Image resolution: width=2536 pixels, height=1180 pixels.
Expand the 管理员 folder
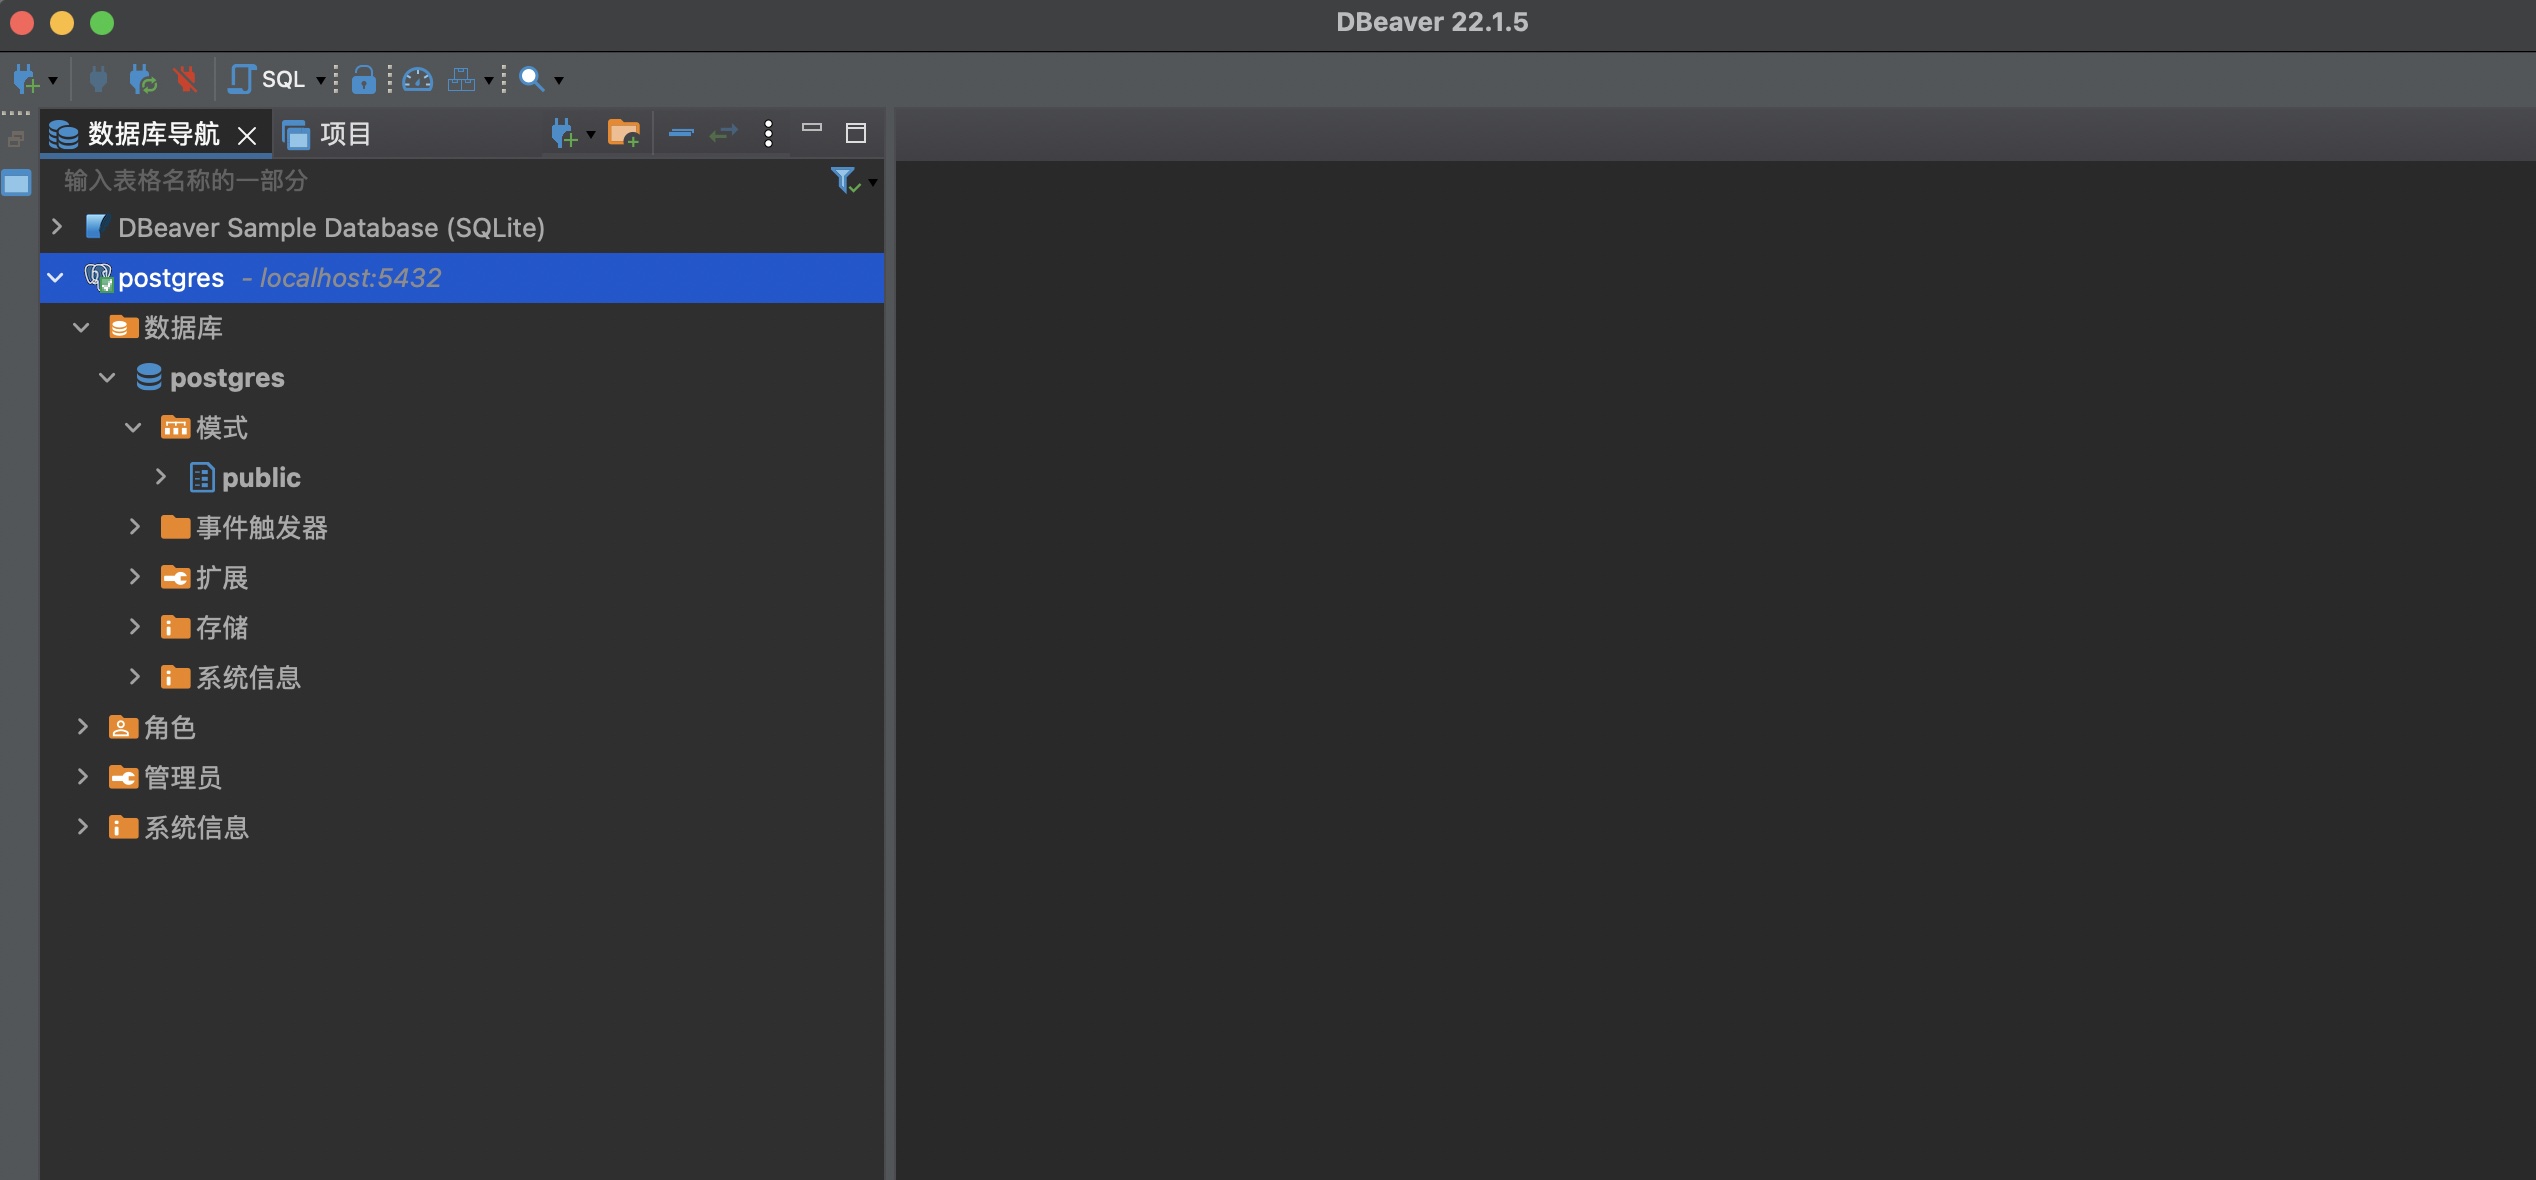coord(83,777)
